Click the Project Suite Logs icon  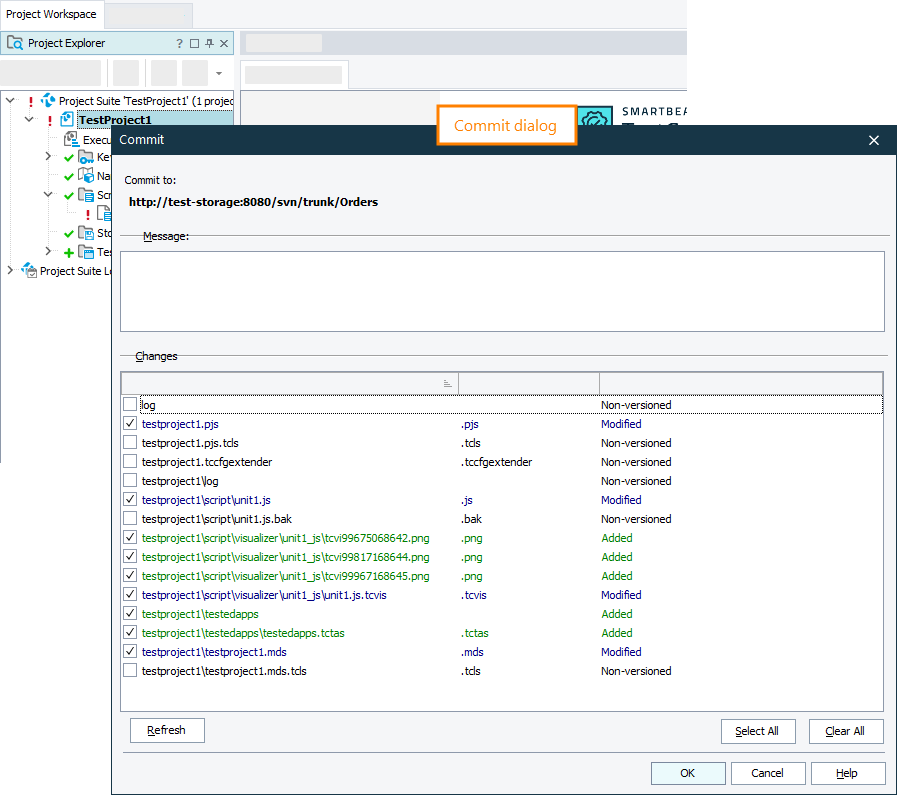(x=29, y=271)
